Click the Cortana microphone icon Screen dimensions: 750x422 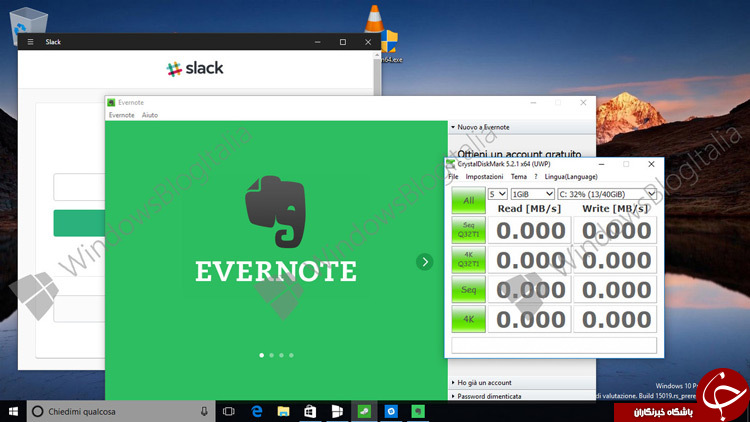(x=204, y=411)
